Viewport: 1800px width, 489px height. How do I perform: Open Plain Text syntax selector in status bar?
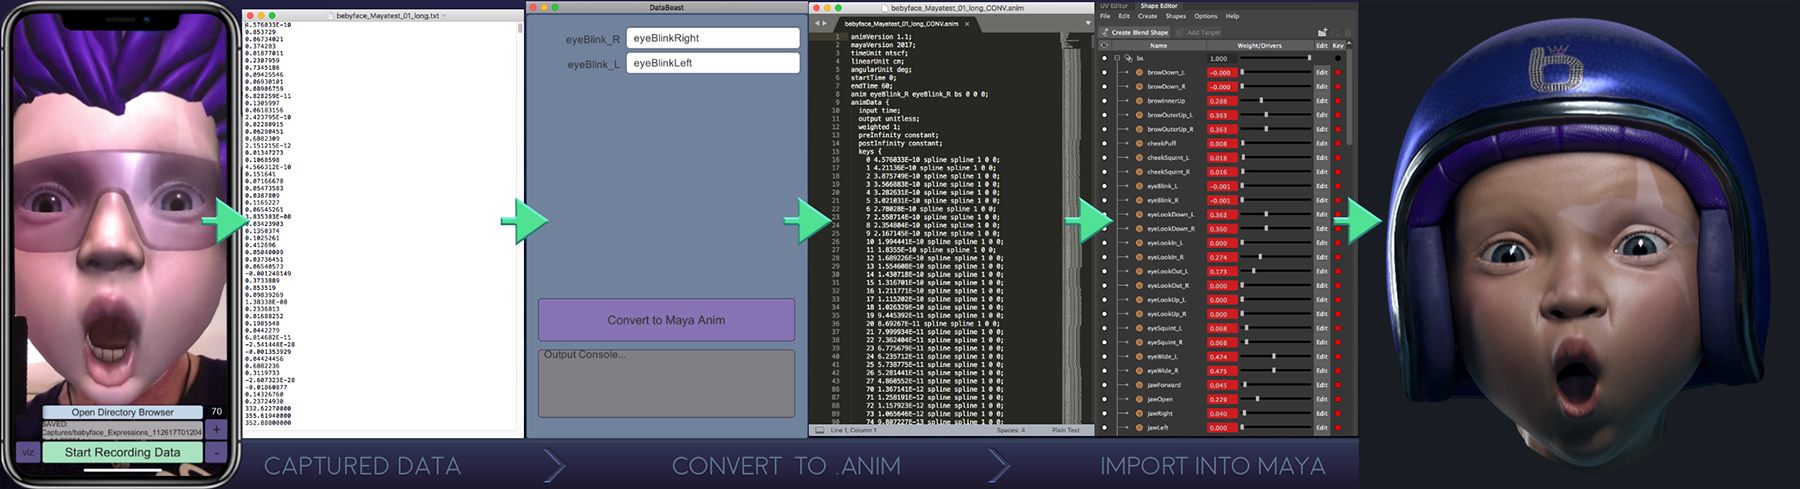(x=1065, y=430)
